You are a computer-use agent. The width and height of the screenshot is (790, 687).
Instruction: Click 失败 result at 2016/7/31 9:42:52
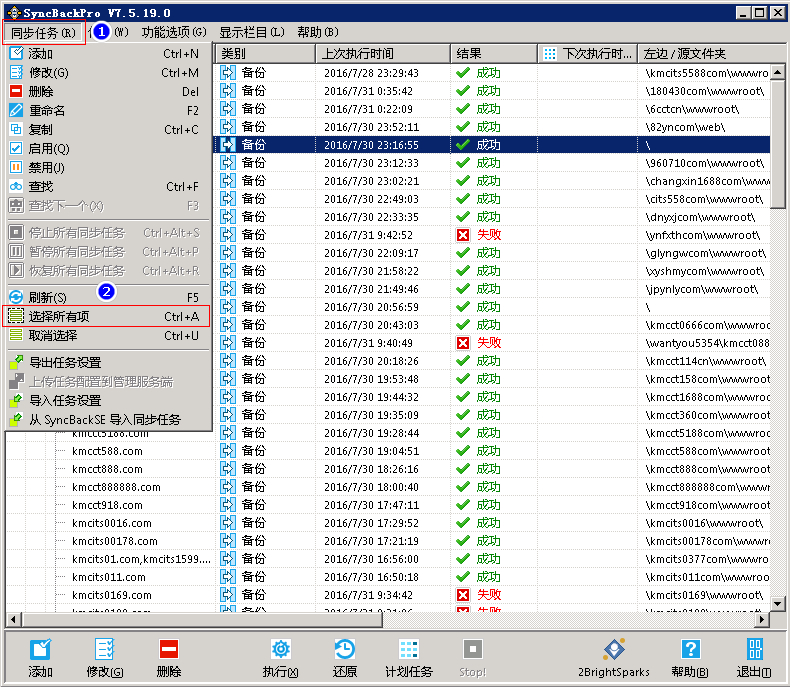click(x=489, y=235)
